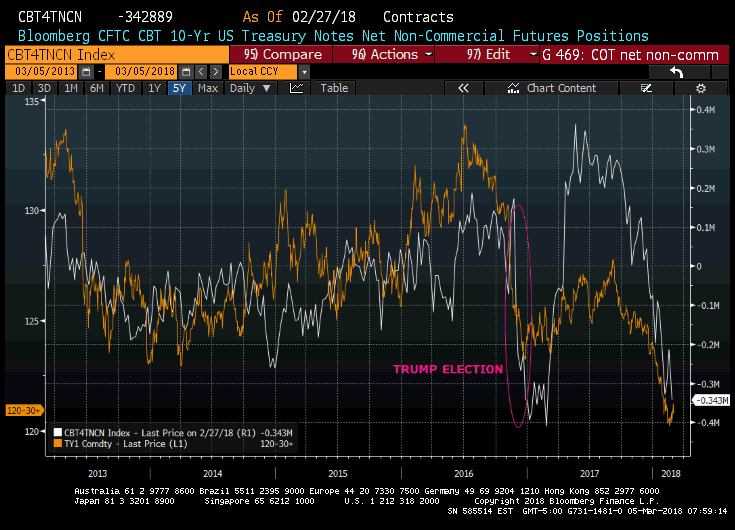This screenshot has width=735, height=530.
Task: Select the 6M time range tab
Action: pos(97,88)
